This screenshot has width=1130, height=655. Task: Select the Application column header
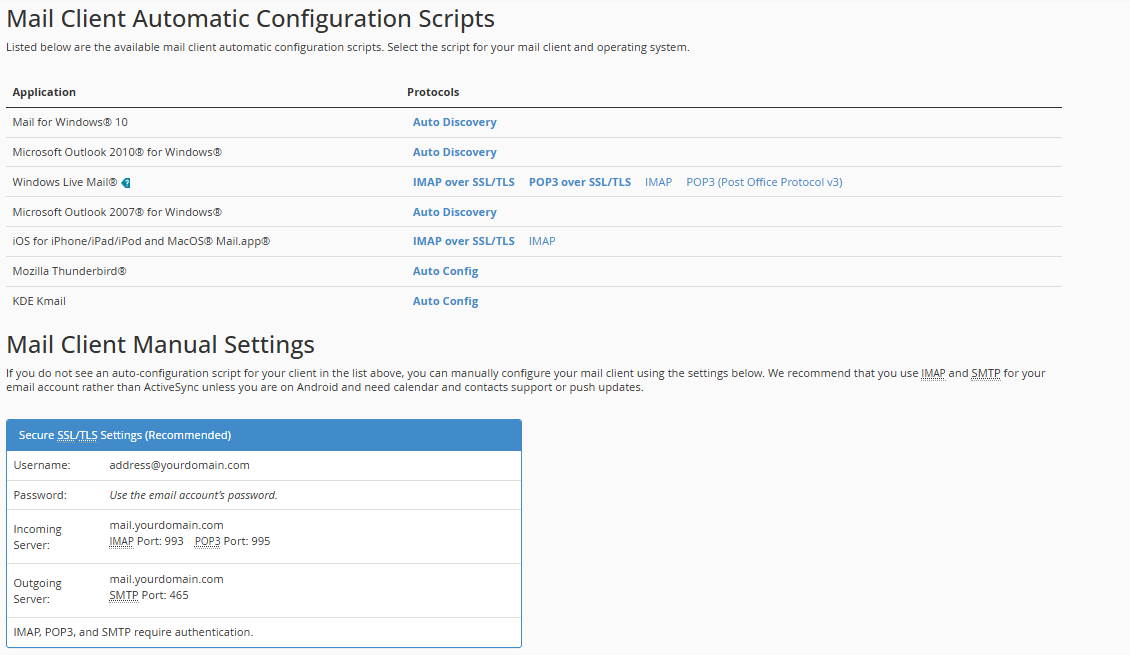point(44,92)
